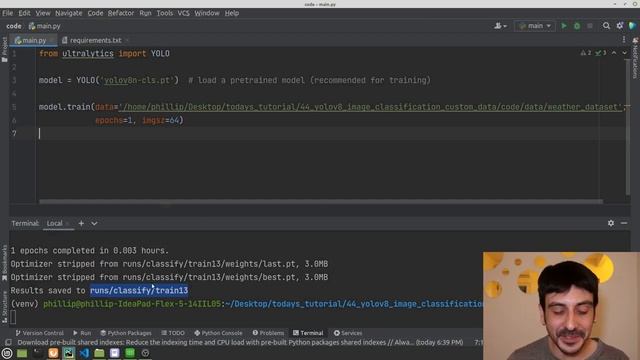Start debugging with the green bug icon
640x360 pixels.
tap(577, 26)
